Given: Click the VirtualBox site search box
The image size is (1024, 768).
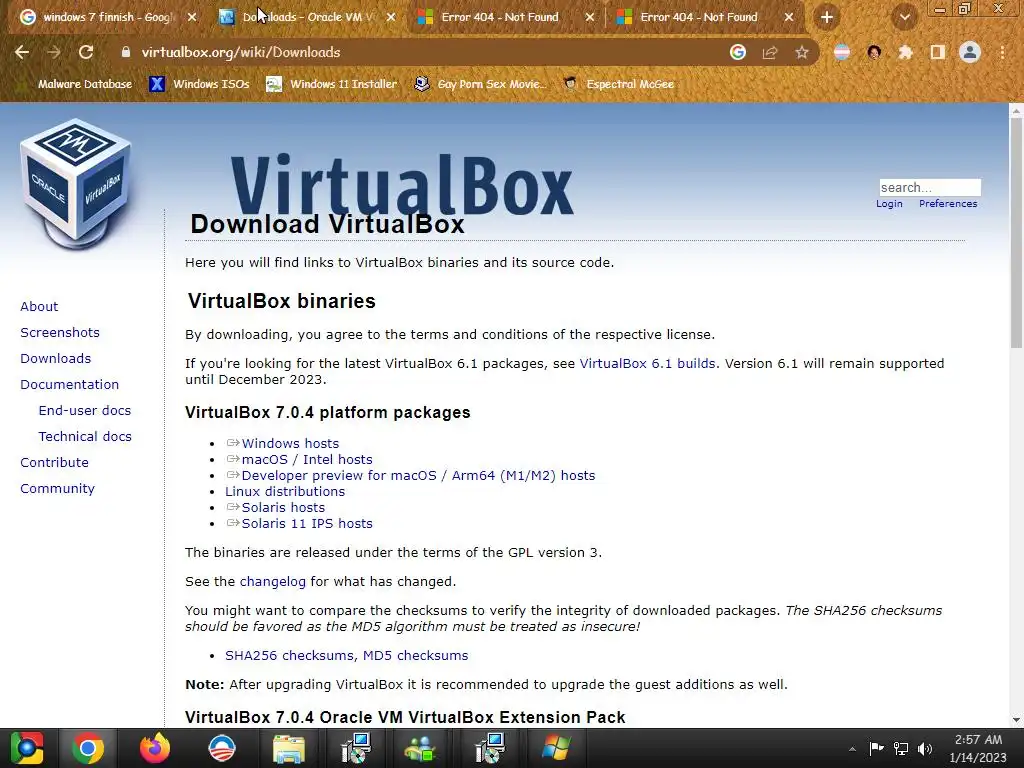Looking at the screenshot, I should click(x=929, y=187).
